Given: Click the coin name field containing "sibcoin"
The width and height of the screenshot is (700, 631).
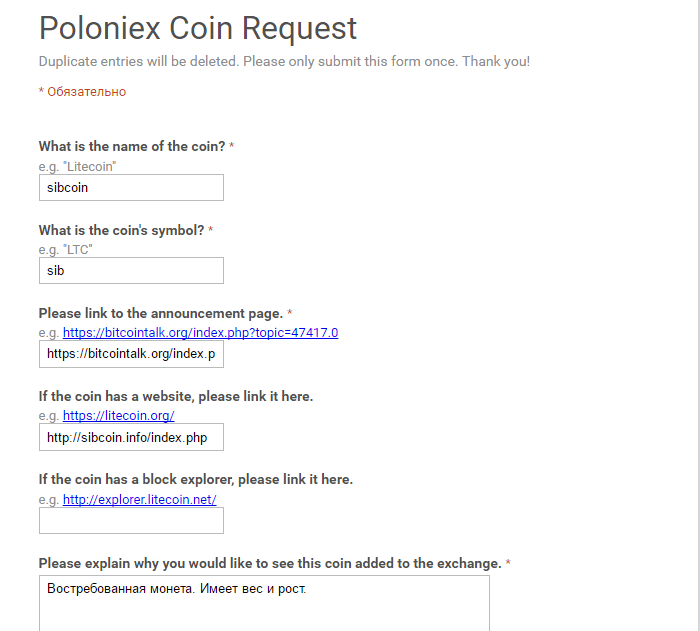Looking at the screenshot, I should [x=131, y=187].
